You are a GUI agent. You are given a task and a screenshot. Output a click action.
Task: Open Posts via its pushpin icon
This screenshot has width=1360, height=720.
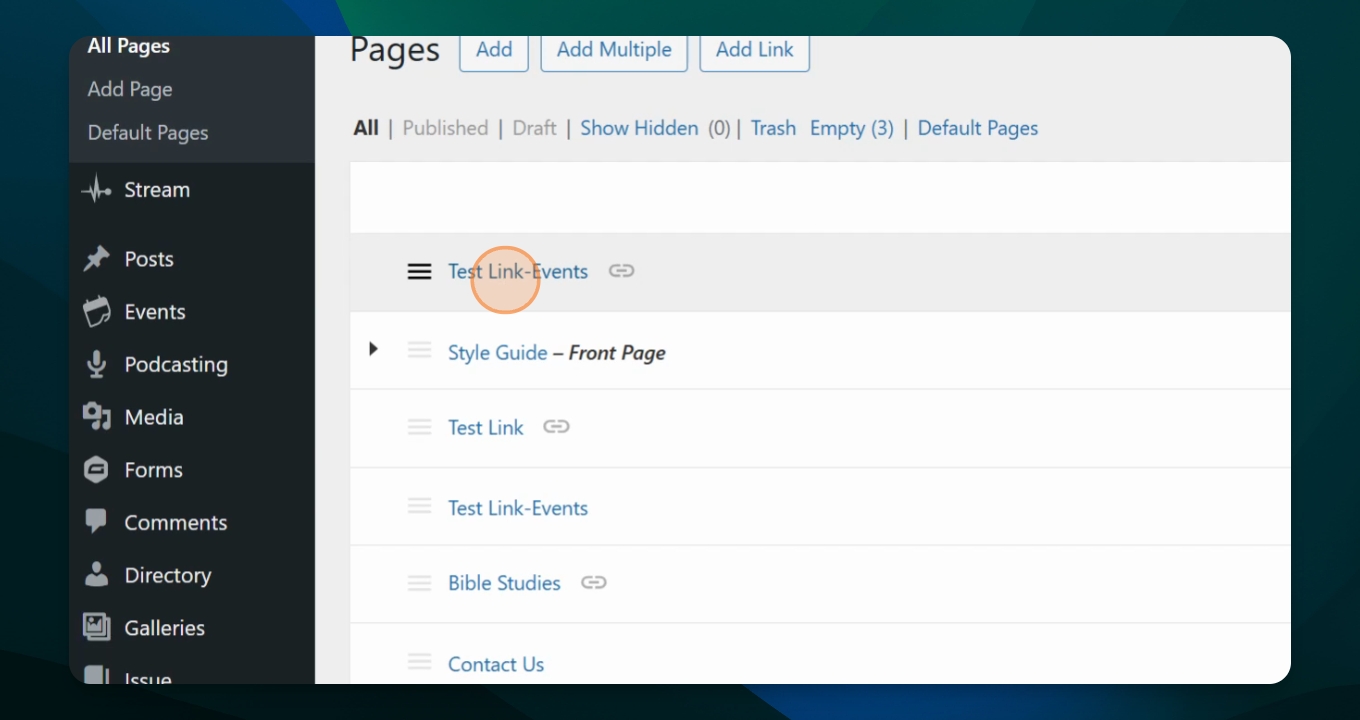click(x=96, y=259)
